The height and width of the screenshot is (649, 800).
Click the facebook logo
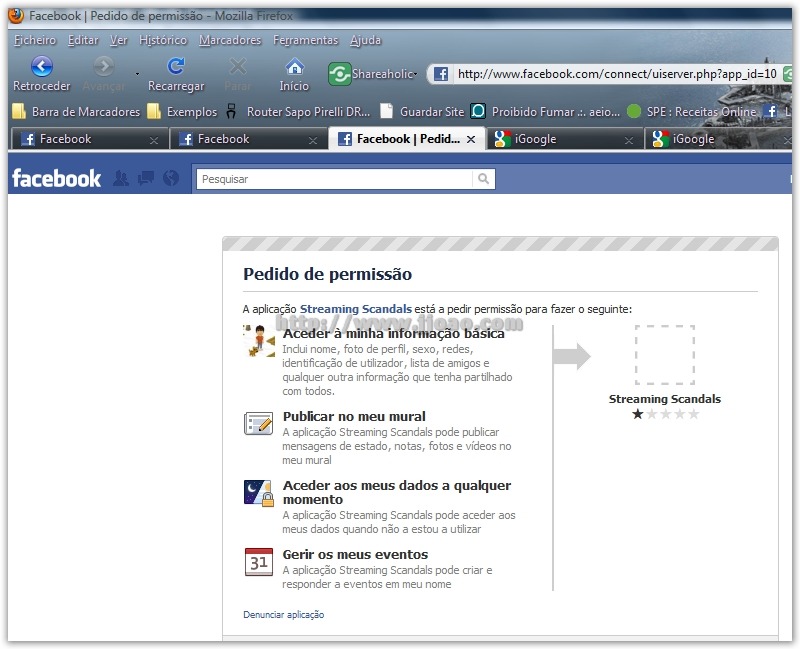point(56,179)
